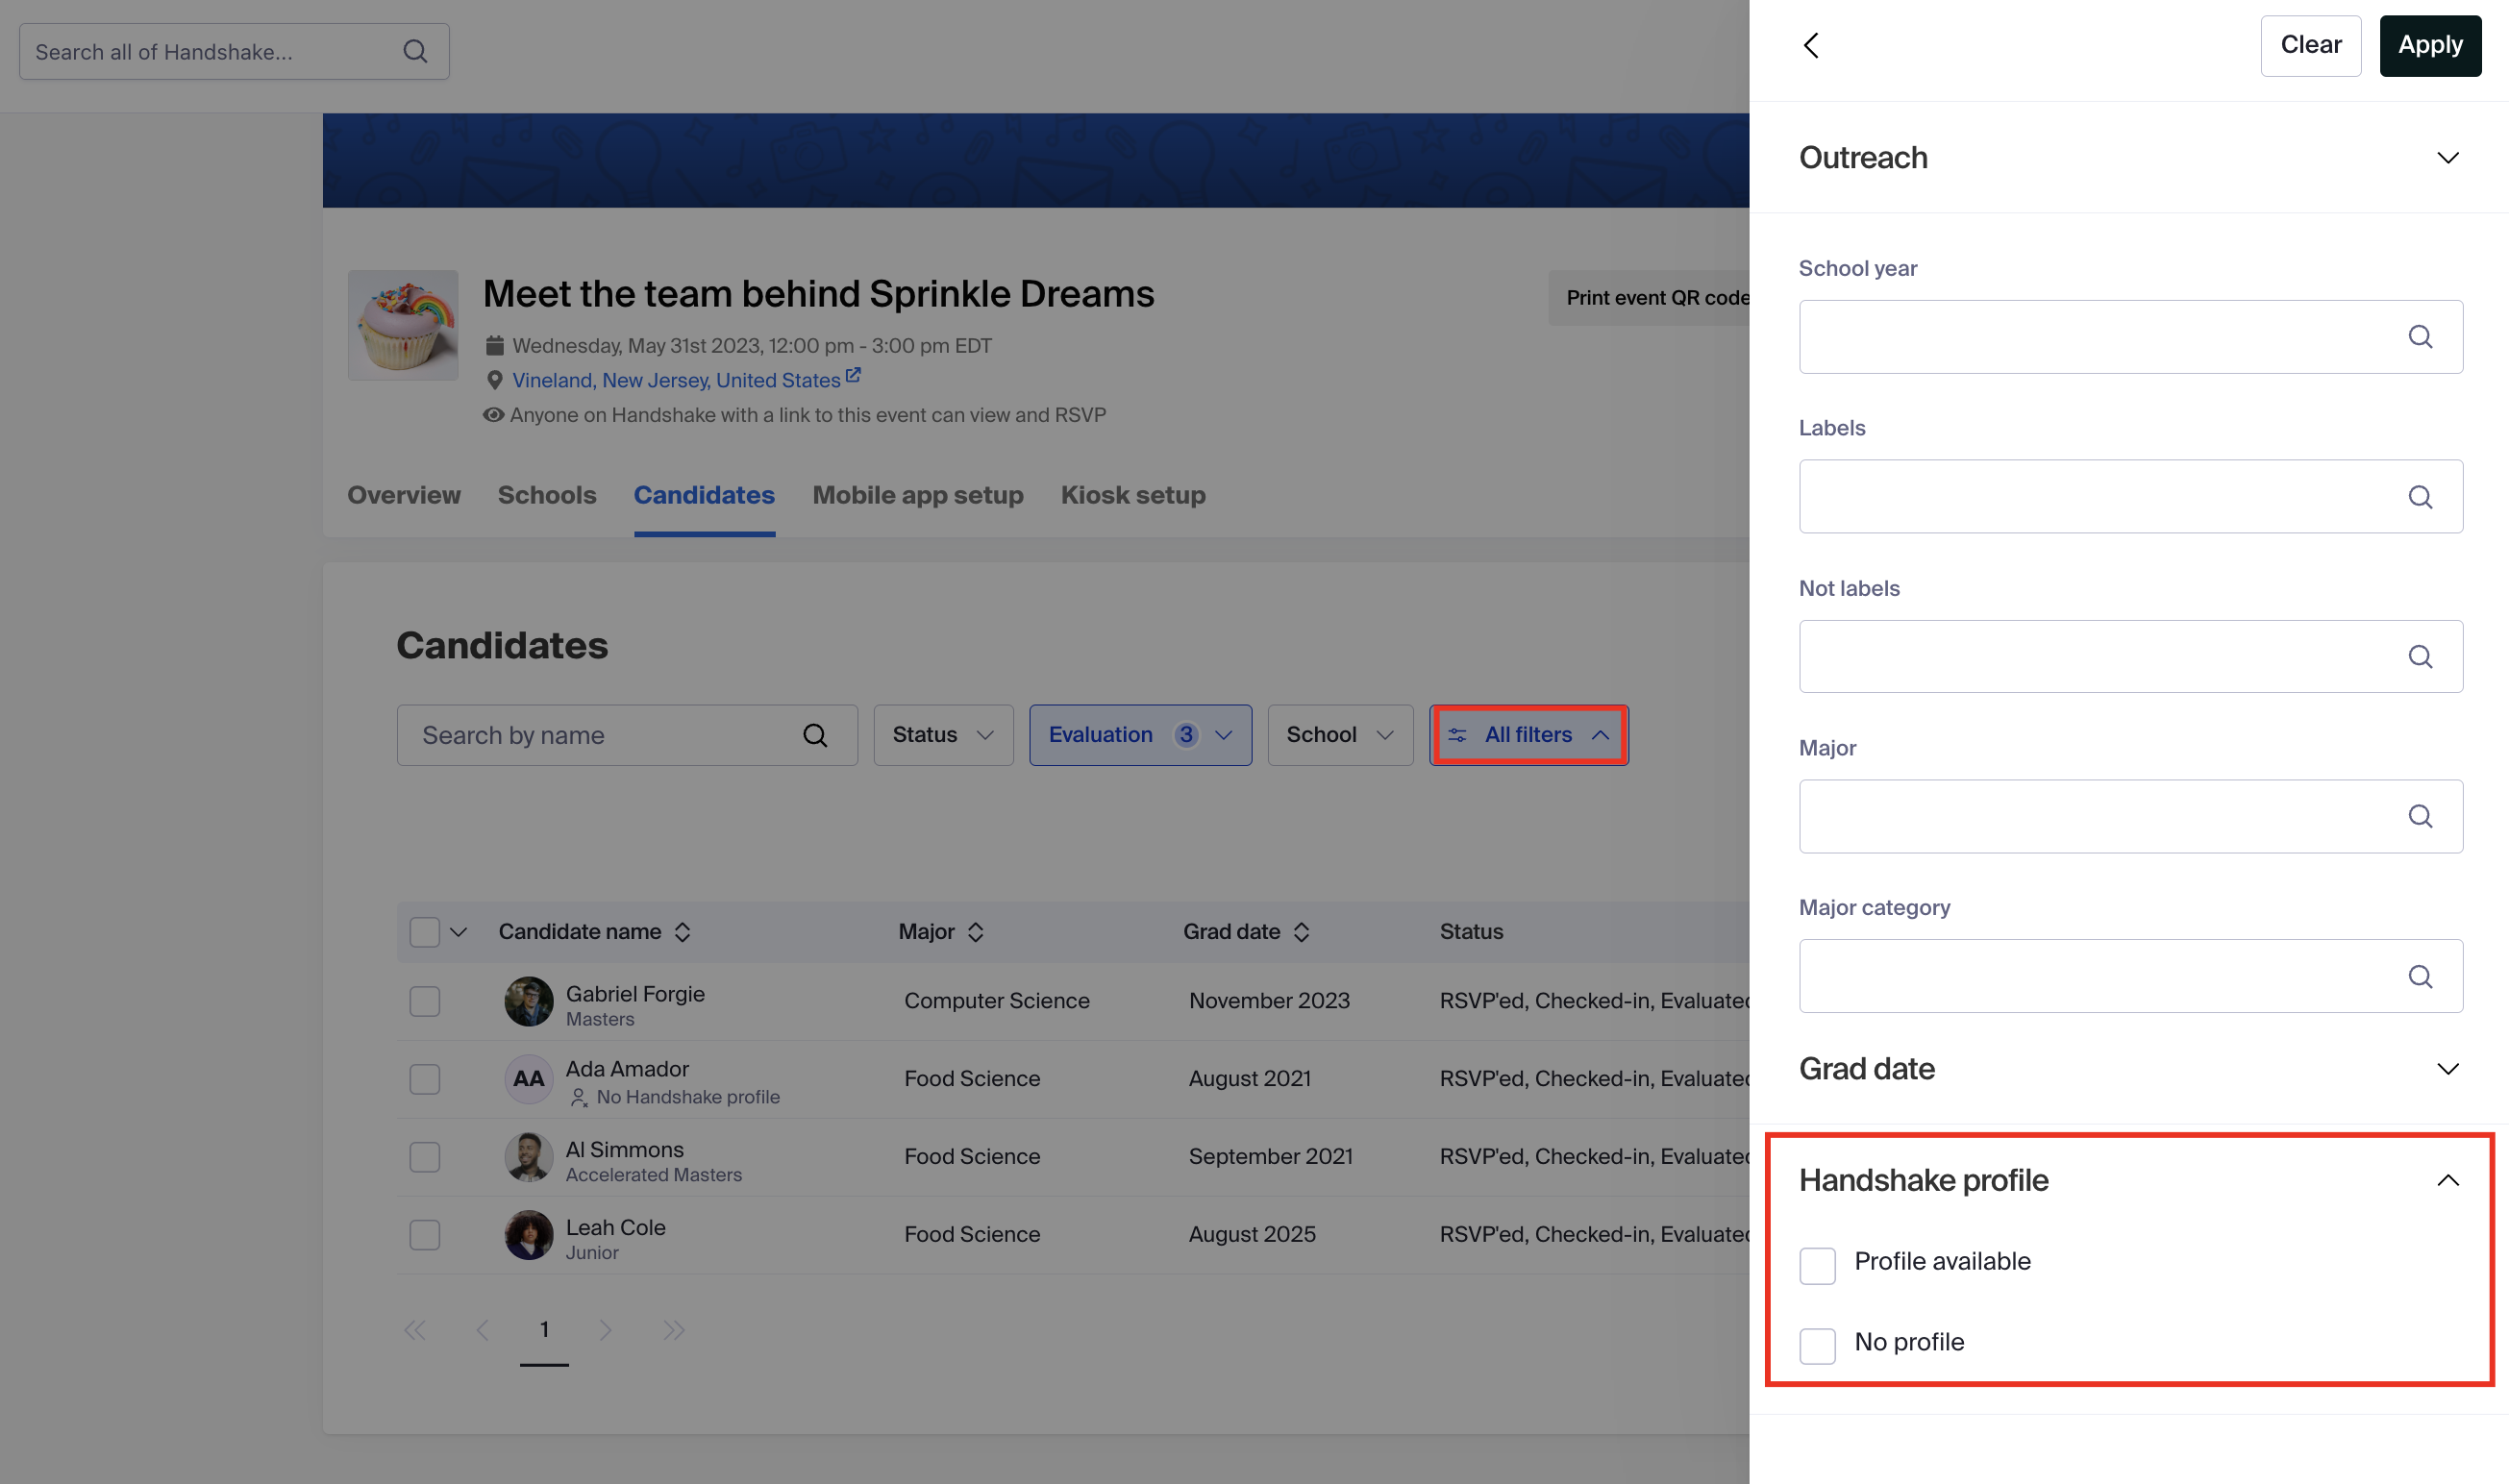This screenshot has height=1484, width=2509.
Task: Click the search icon in Search by name
Action: pos(815,735)
